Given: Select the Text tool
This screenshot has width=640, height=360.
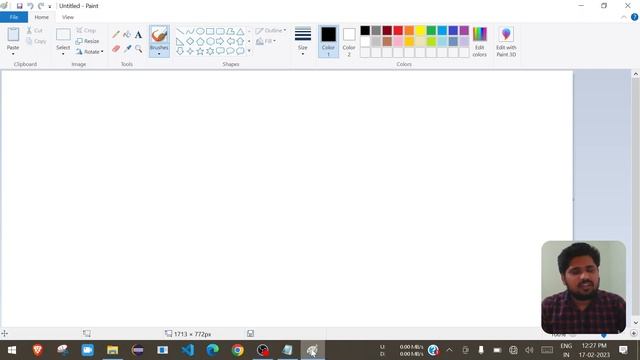Looking at the screenshot, I should [138, 35].
